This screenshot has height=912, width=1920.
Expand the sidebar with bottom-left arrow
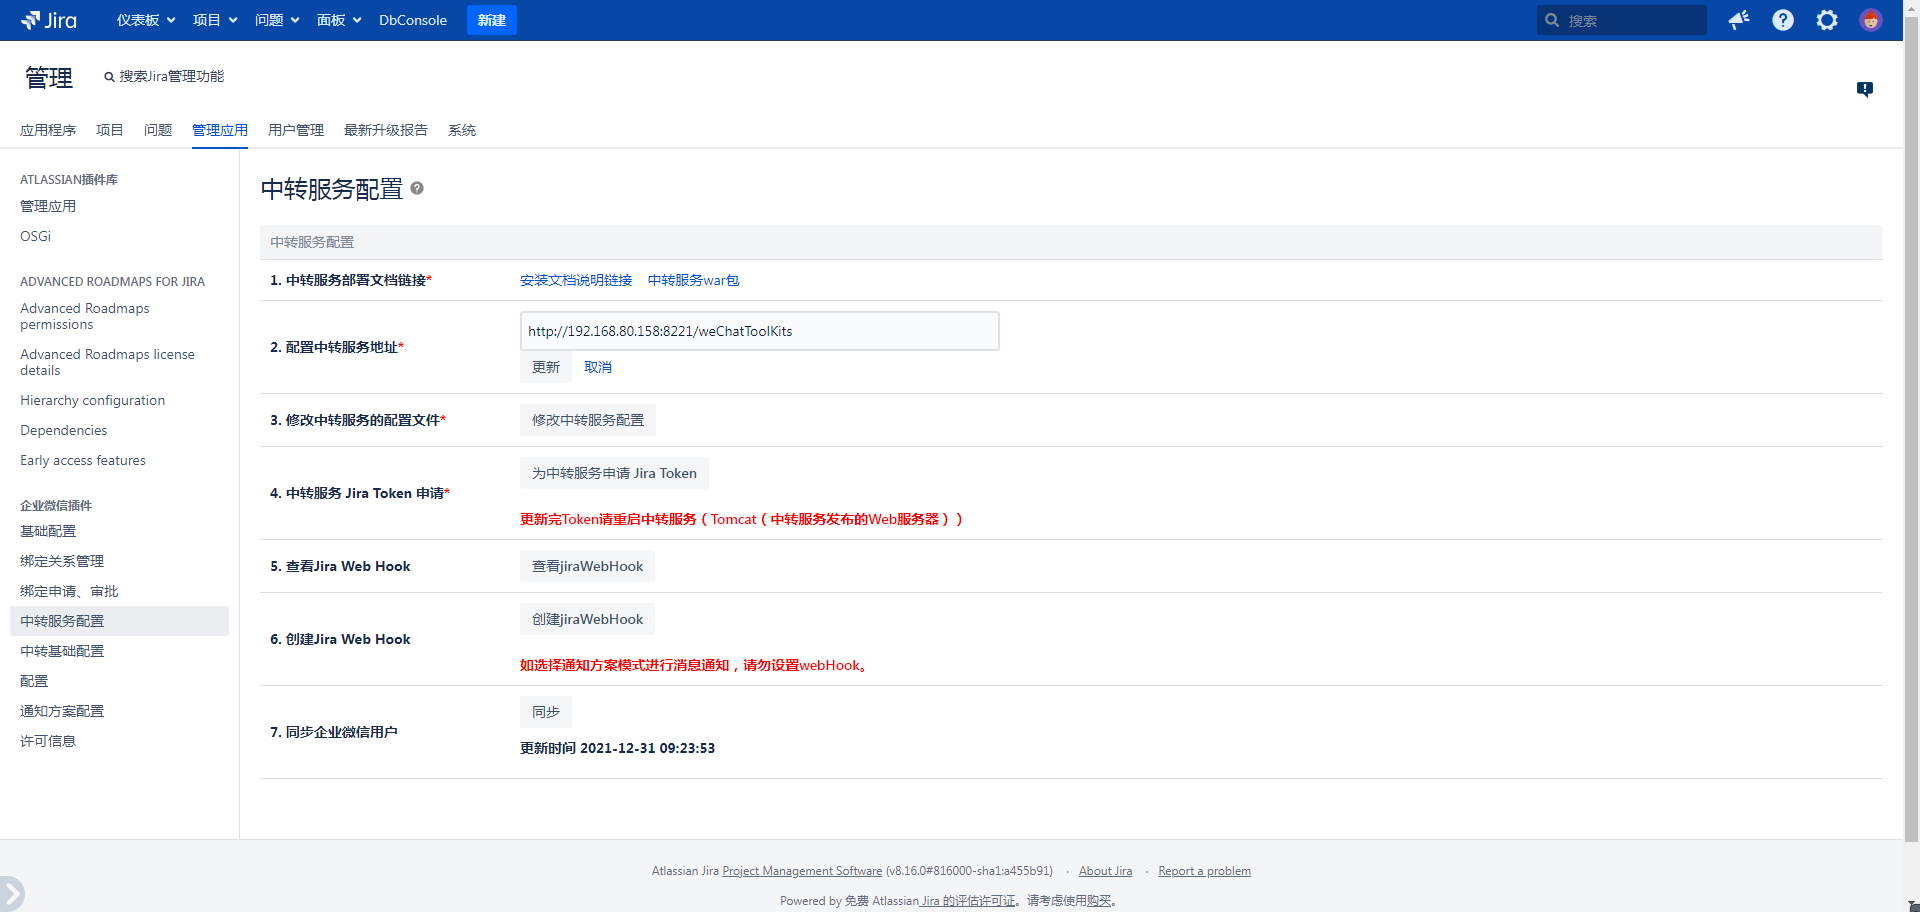(11, 893)
